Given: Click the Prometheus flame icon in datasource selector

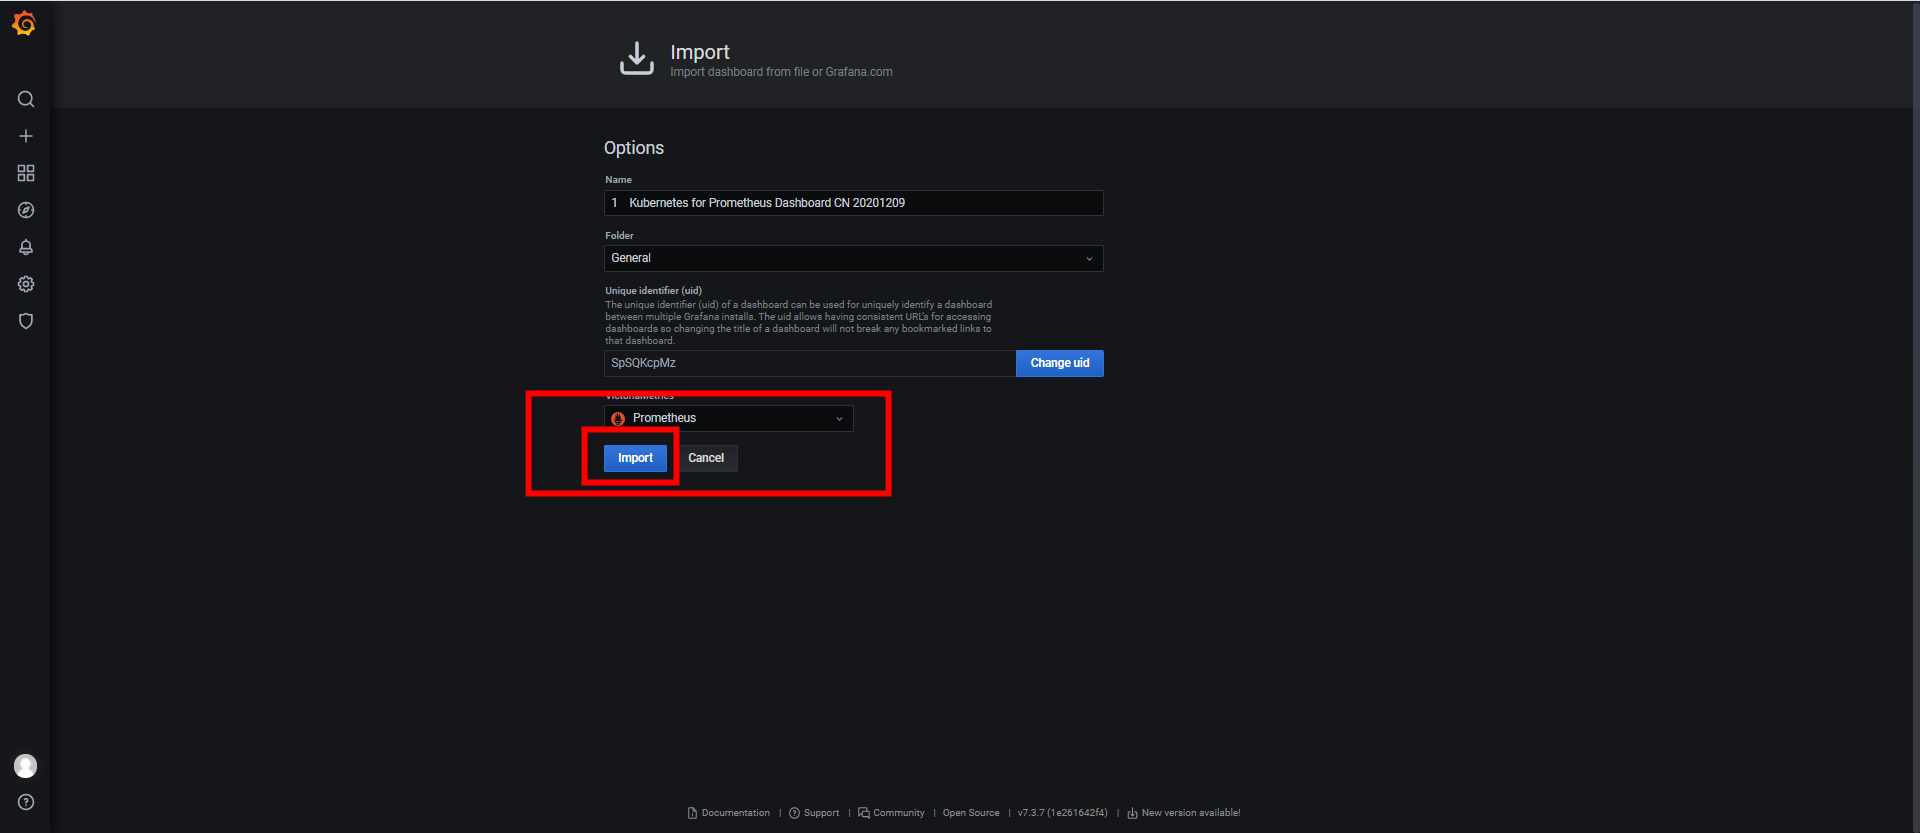Looking at the screenshot, I should point(618,418).
